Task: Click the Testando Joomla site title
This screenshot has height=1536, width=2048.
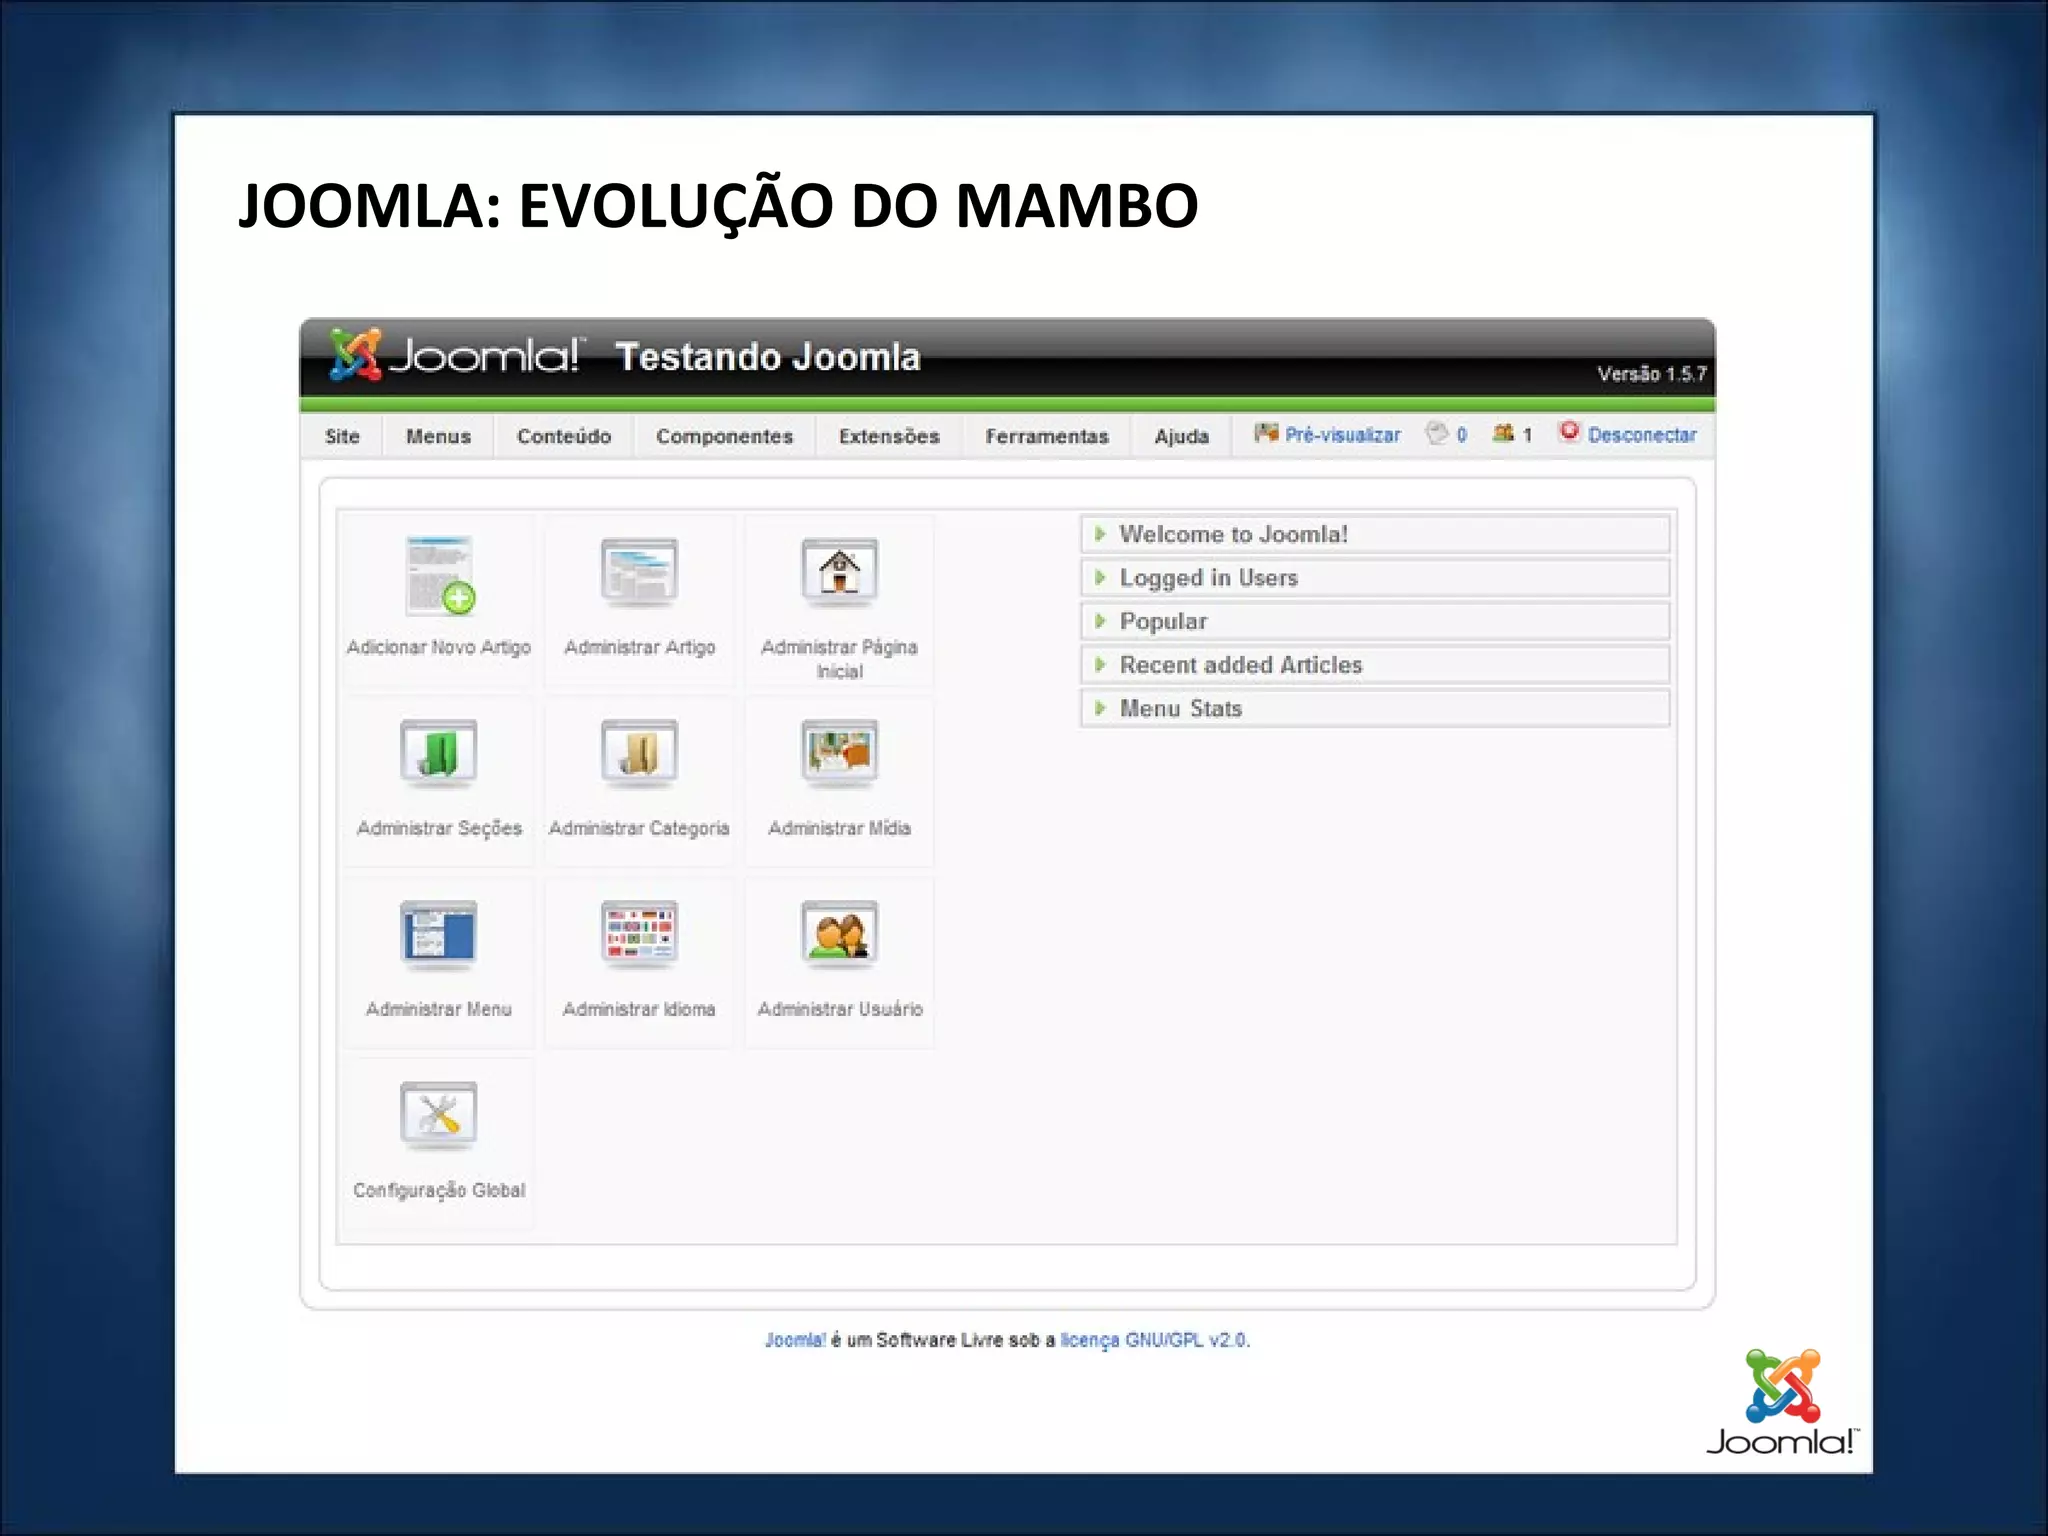Action: 767,357
